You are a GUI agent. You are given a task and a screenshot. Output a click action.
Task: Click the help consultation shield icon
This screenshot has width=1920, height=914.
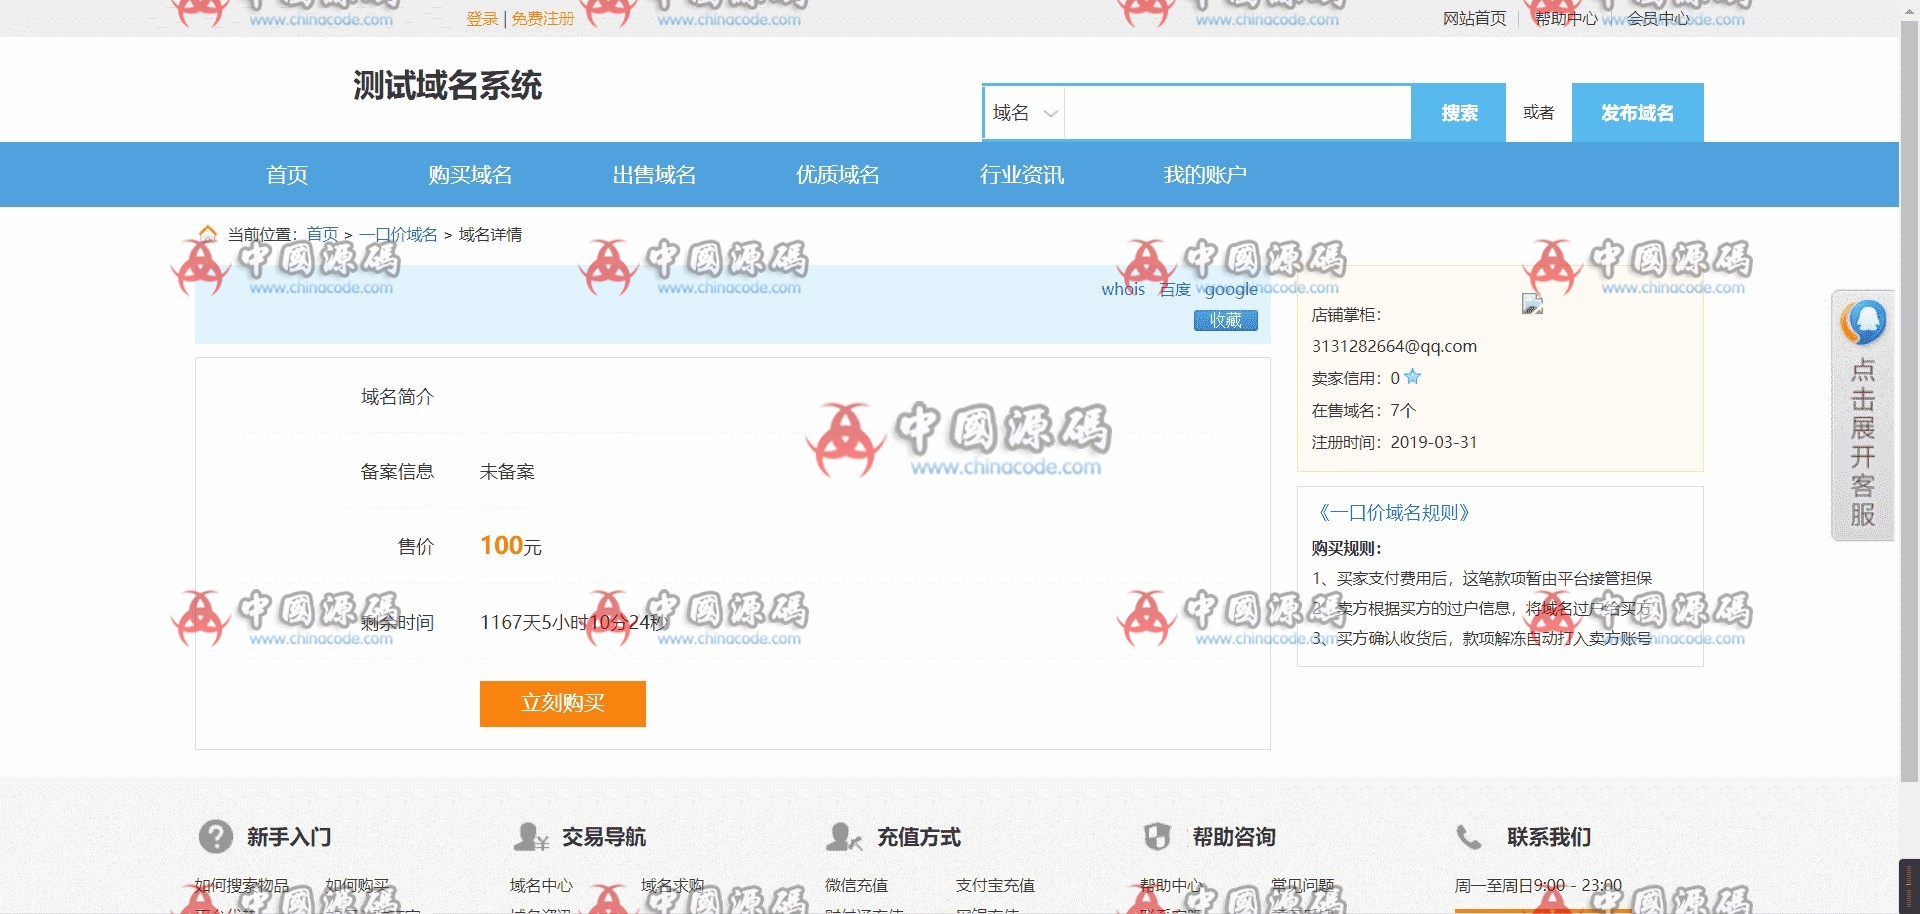tap(1157, 836)
